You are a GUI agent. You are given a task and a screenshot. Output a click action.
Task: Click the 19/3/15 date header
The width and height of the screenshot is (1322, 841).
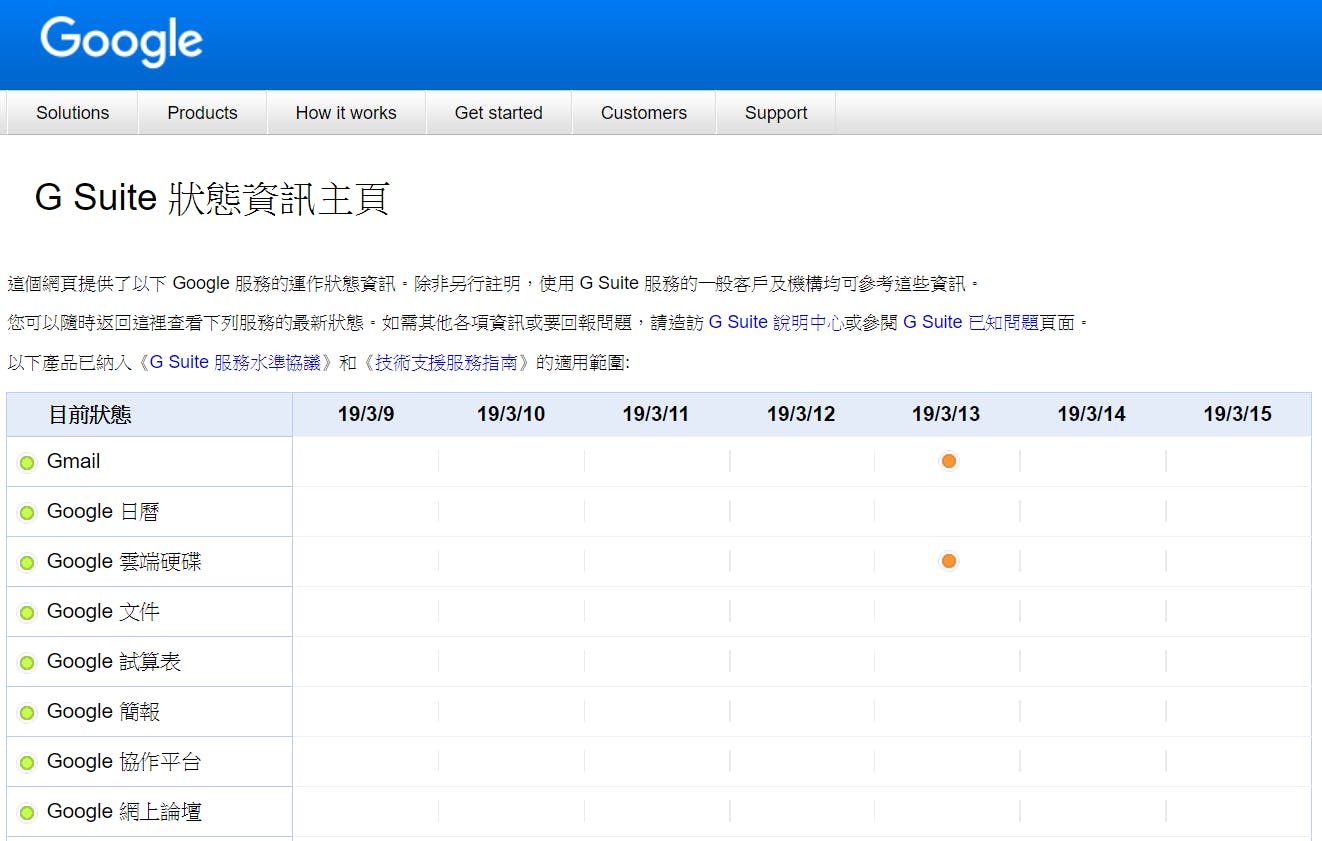[x=1238, y=414]
